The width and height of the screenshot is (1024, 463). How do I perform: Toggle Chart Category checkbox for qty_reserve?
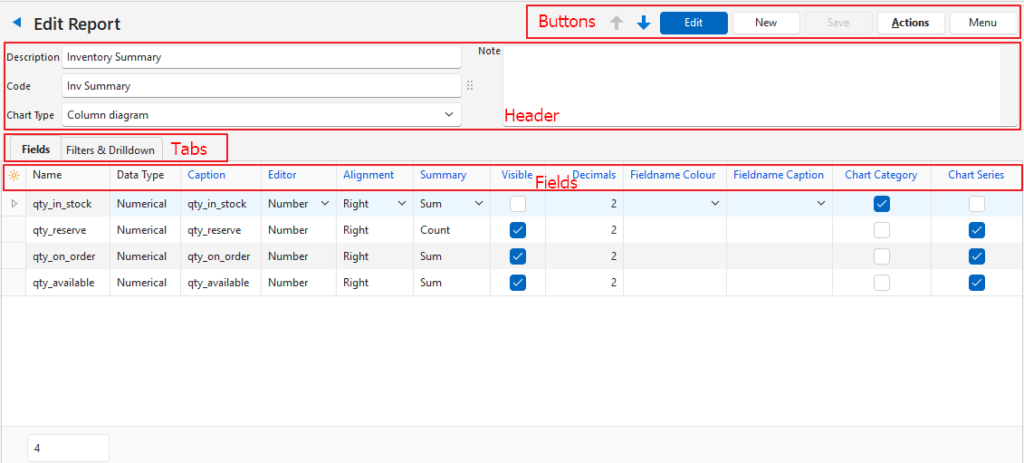pos(882,230)
